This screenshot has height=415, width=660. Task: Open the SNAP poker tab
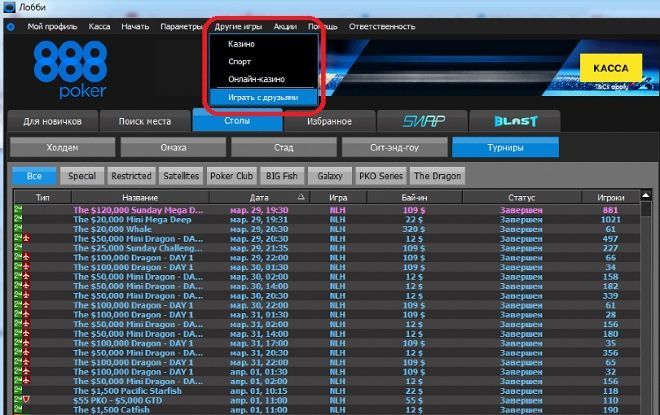pos(423,121)
